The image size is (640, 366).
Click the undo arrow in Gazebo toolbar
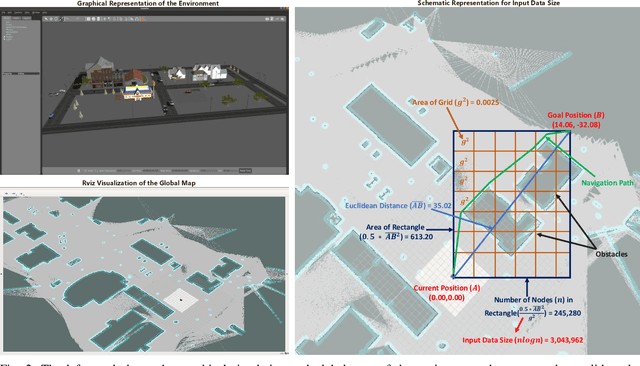click(68, 19)
